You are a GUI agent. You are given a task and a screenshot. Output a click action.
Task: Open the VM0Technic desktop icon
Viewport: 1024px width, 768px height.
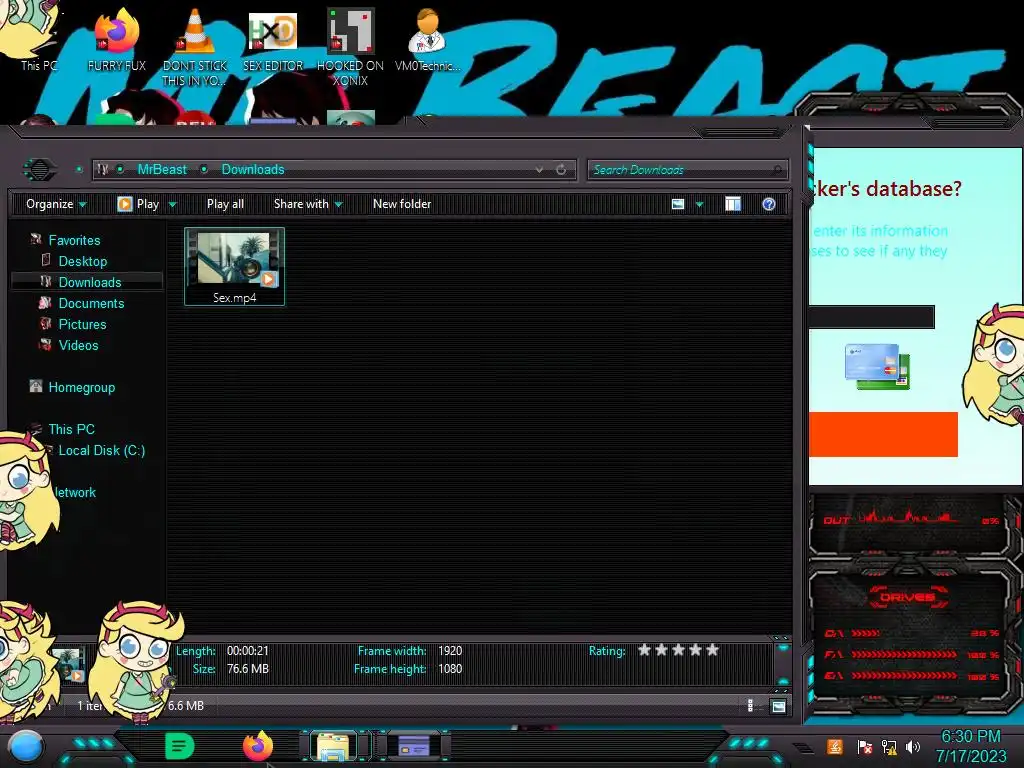pyautogui.click(x=427, y=39)
